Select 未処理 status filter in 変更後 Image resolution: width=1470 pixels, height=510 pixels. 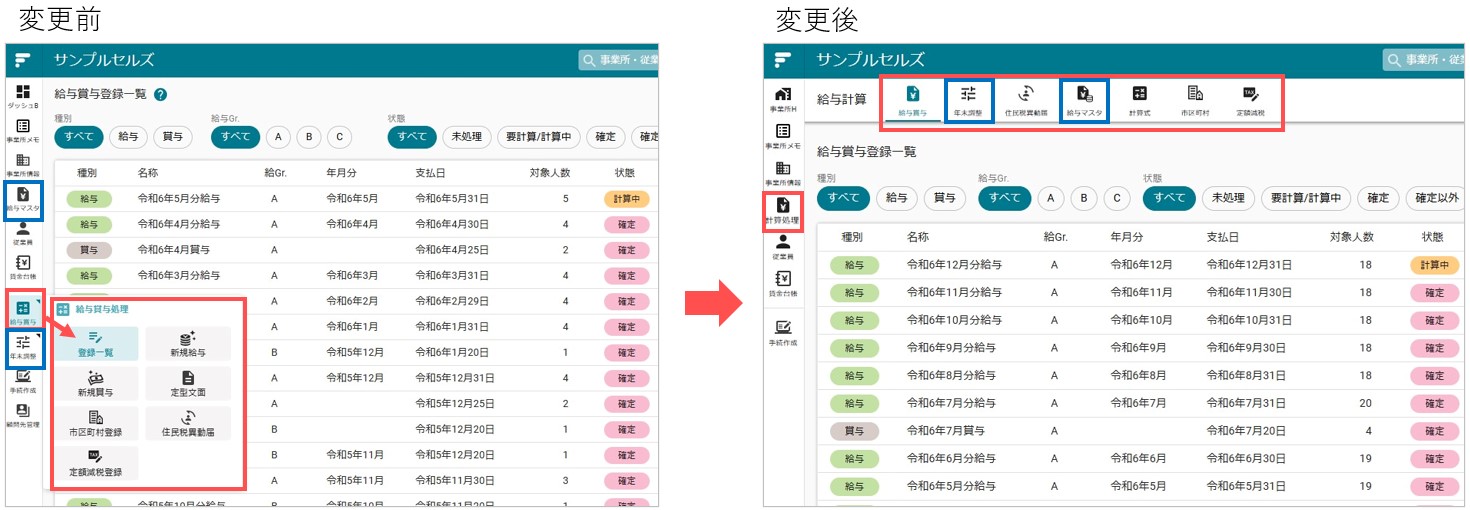[1228, 198]
